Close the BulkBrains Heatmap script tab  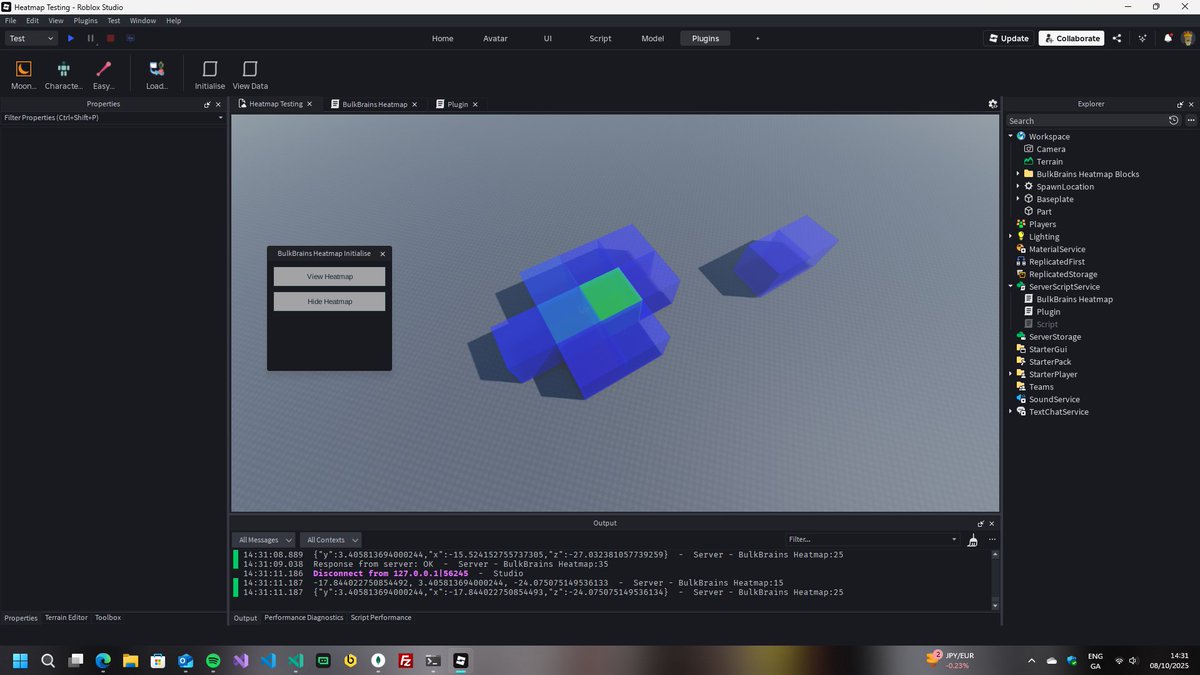[414, 104]
